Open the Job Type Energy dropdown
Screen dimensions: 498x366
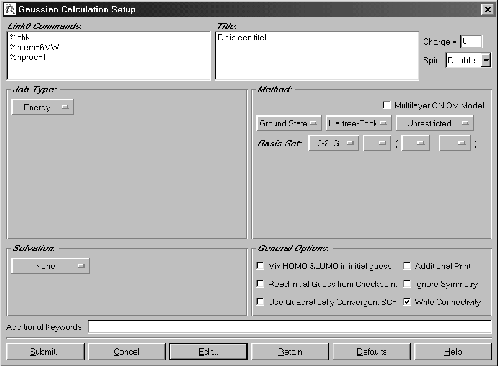(43, 107)
